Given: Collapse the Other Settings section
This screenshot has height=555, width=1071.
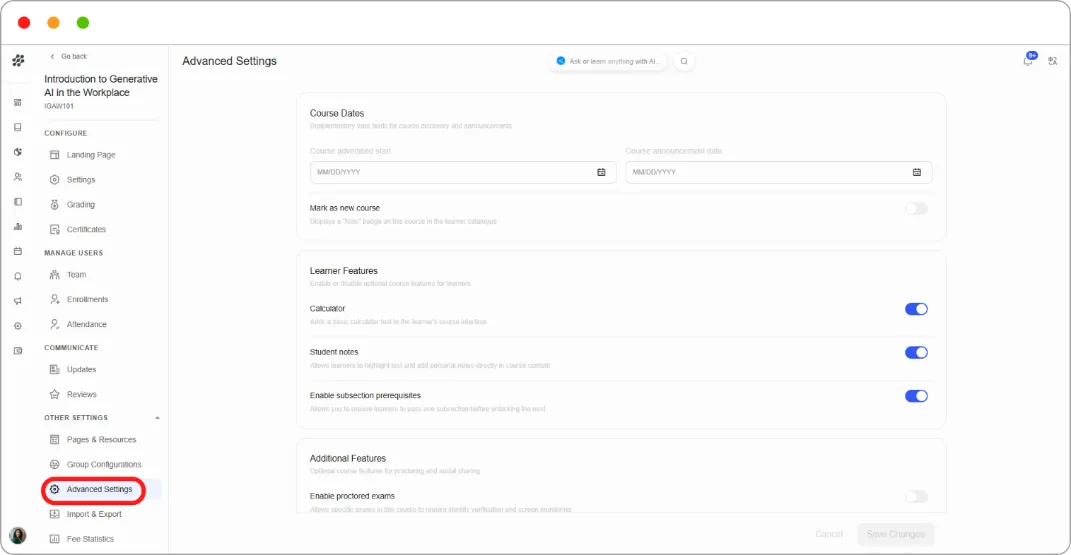Looking at the screenshot, I should coord(157,418).
